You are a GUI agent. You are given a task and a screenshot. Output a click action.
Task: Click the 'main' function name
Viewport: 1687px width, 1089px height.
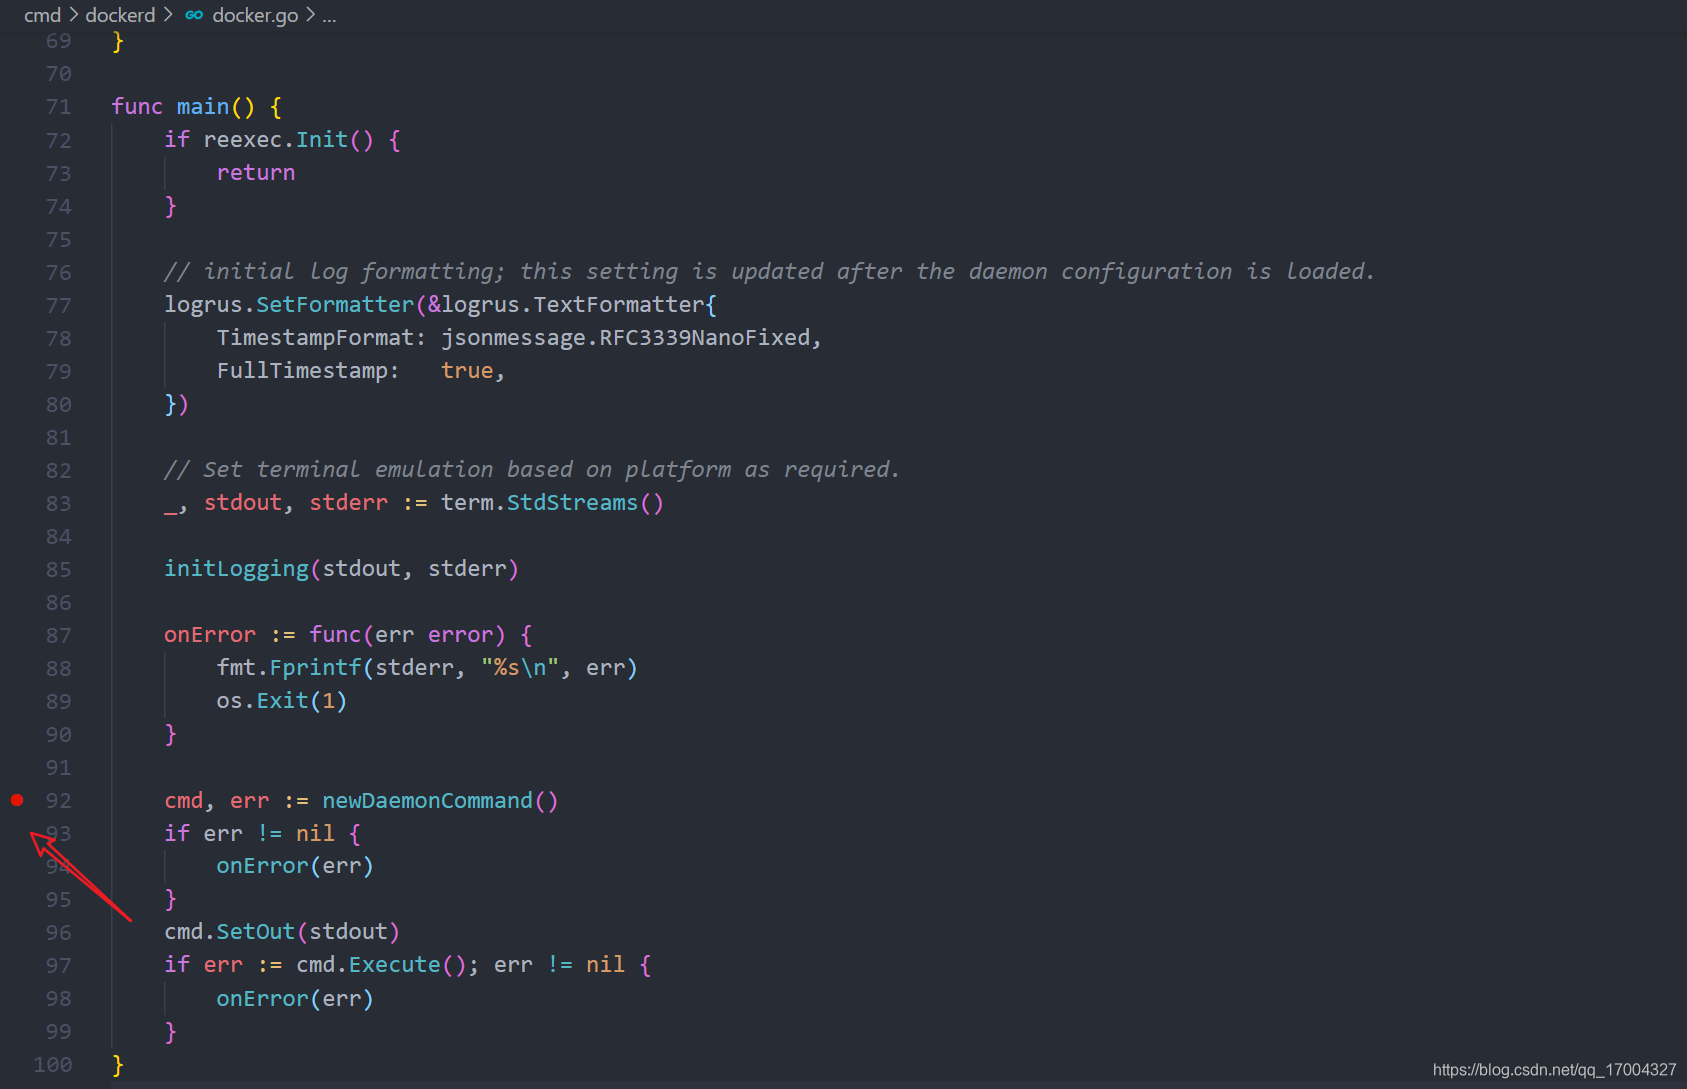(203, 107)
